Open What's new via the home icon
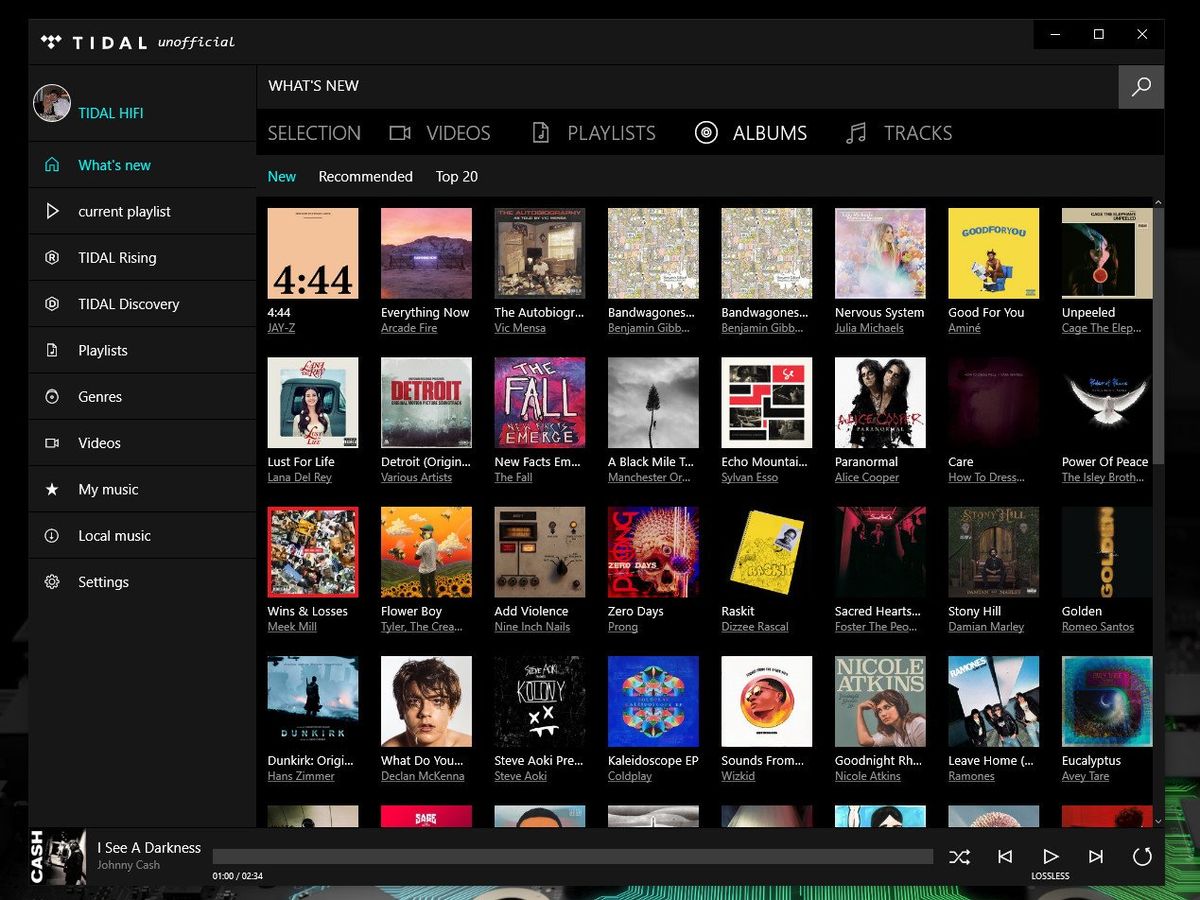The image size is (1200, 900). point(52,164)
